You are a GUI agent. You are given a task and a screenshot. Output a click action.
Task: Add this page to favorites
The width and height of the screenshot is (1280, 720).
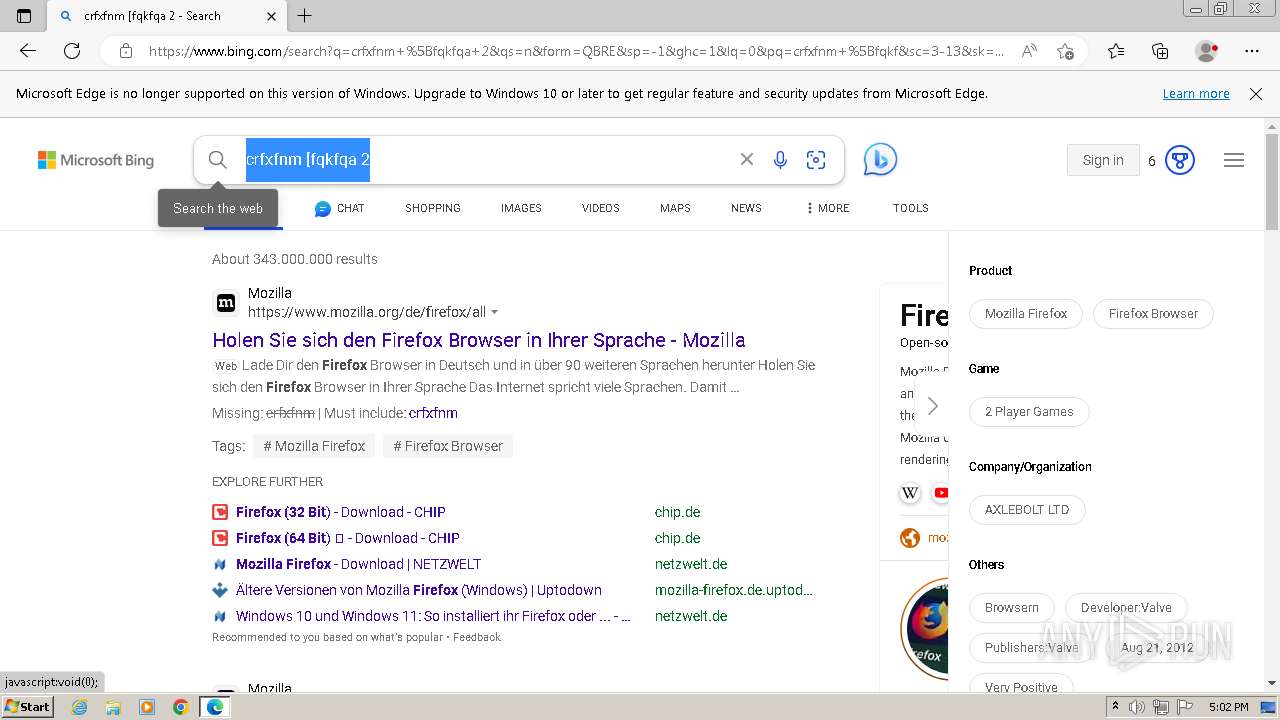click(x=1065, y=51)
